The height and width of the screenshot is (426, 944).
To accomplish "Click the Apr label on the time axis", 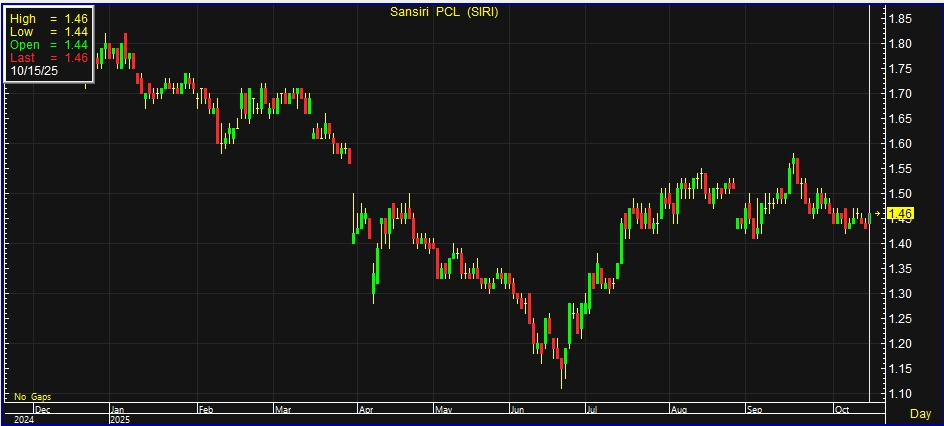I will tap(366, 409).
